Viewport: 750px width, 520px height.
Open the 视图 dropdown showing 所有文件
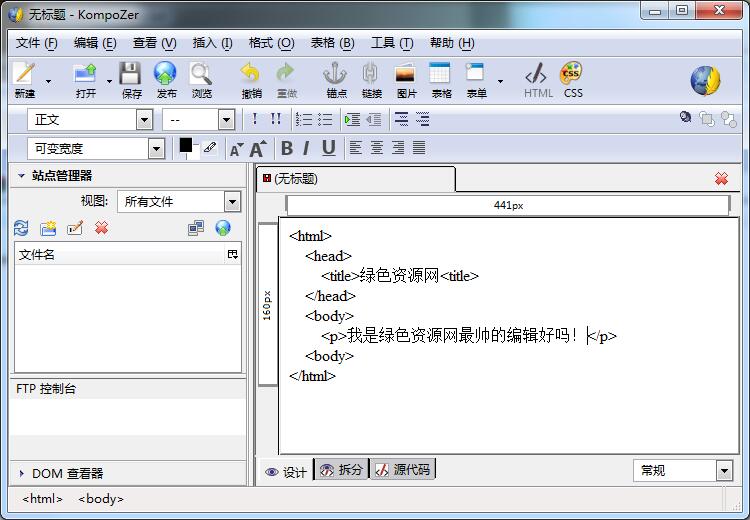coord(179,202)
